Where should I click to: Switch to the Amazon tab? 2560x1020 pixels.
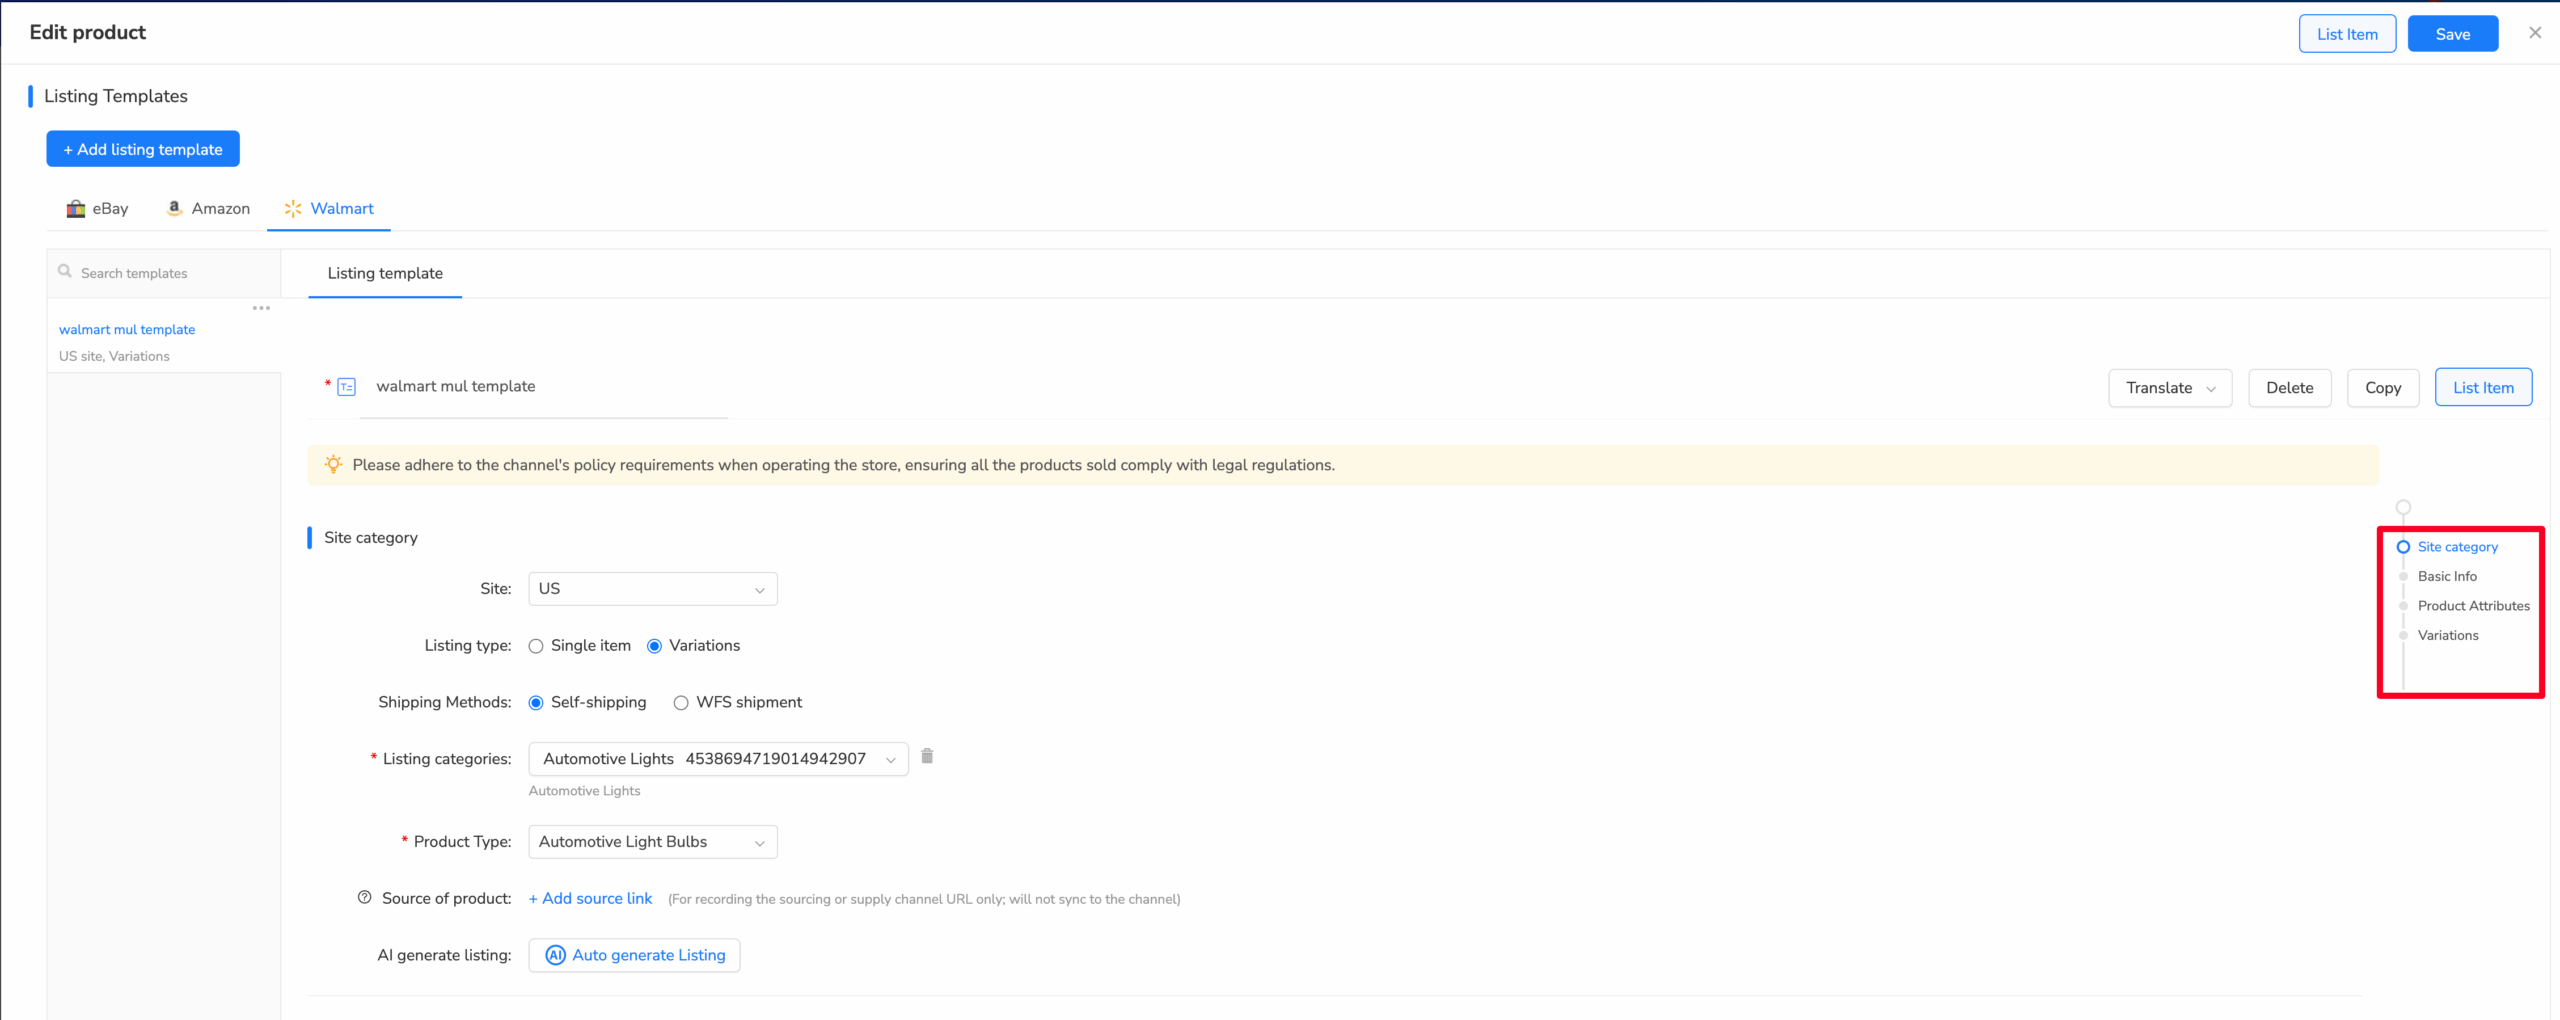(x=208, y=209)
